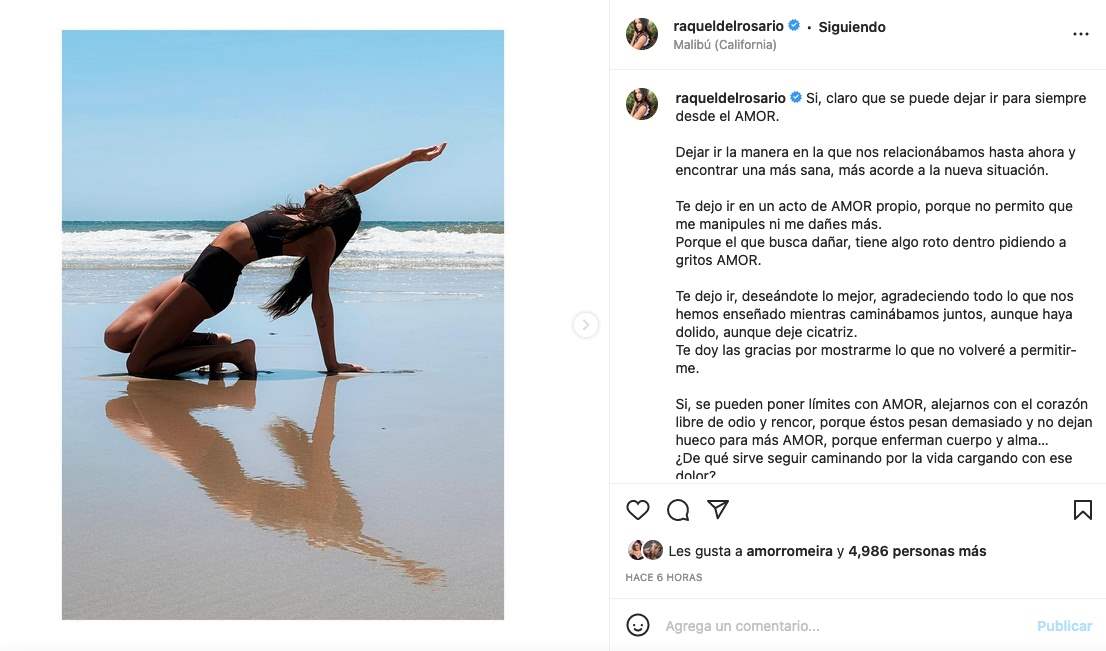This screenshot has height=651, width=1106.
Task: Open Malibú (California) location link
Action: [726, 45]
